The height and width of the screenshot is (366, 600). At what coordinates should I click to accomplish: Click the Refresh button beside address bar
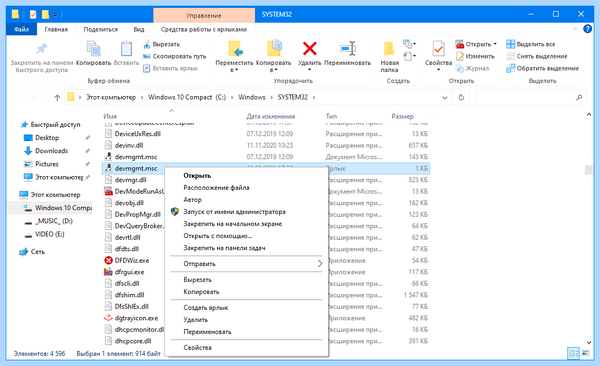[x=461, y=97]
